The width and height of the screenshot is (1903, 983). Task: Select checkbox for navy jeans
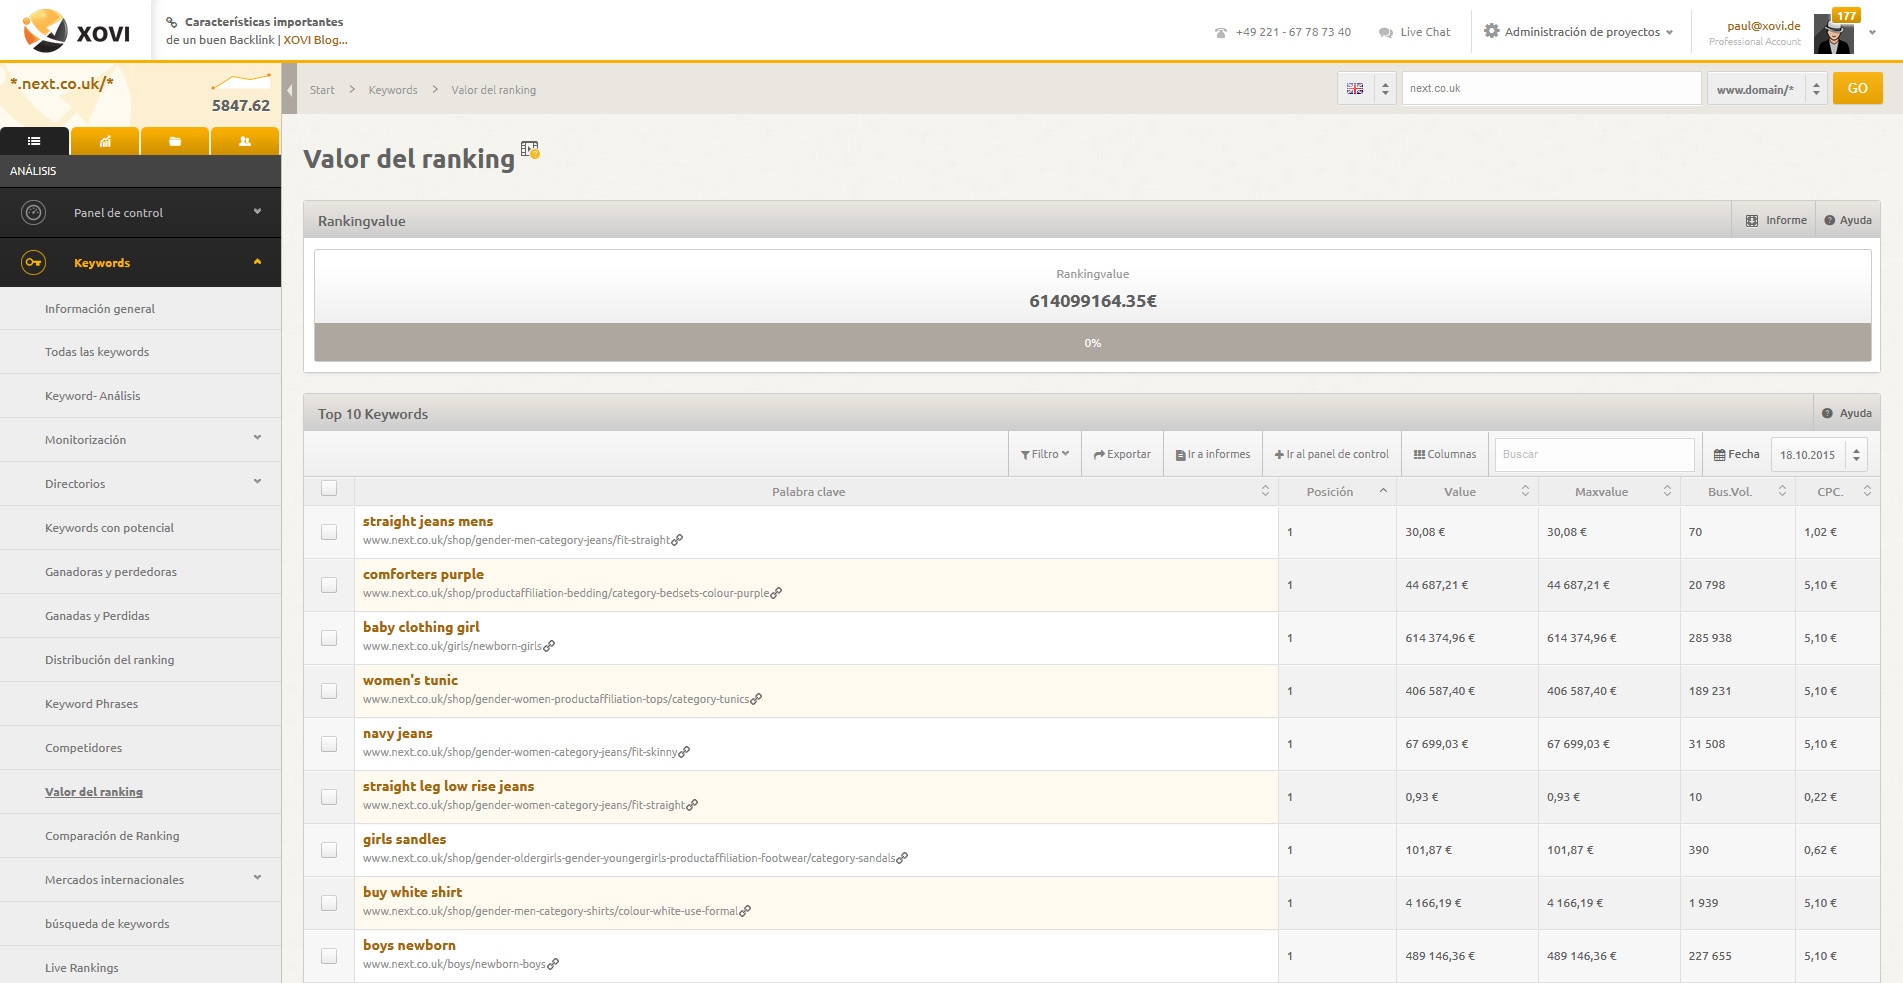[x=329, y=744]
